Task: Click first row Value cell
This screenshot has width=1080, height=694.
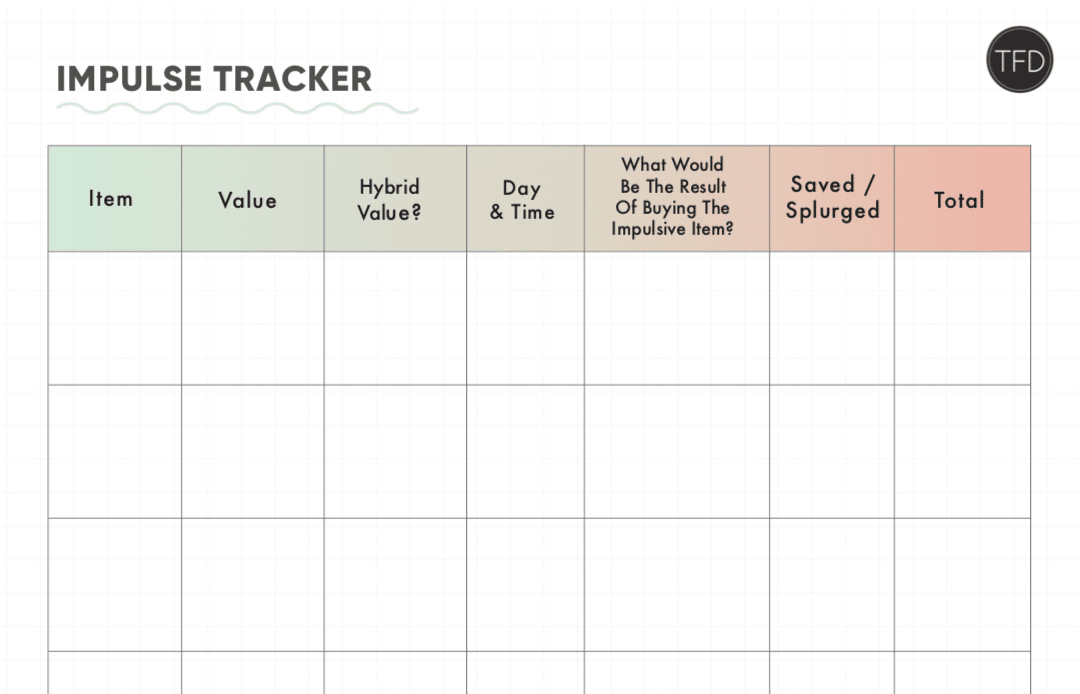Action: tap(253, 318)
